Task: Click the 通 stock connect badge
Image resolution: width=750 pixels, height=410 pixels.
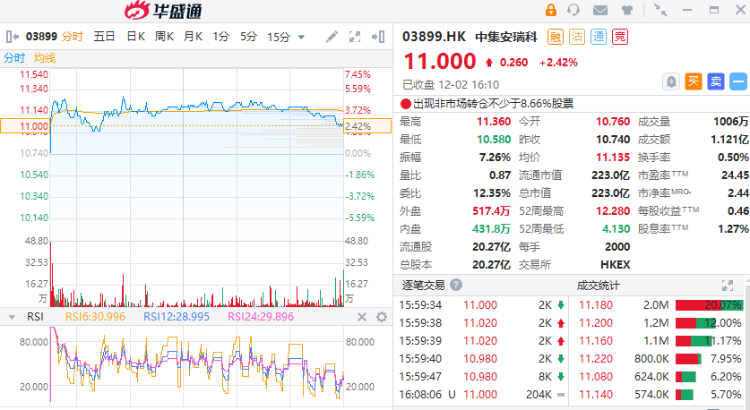Action: (x=598, y=37)
